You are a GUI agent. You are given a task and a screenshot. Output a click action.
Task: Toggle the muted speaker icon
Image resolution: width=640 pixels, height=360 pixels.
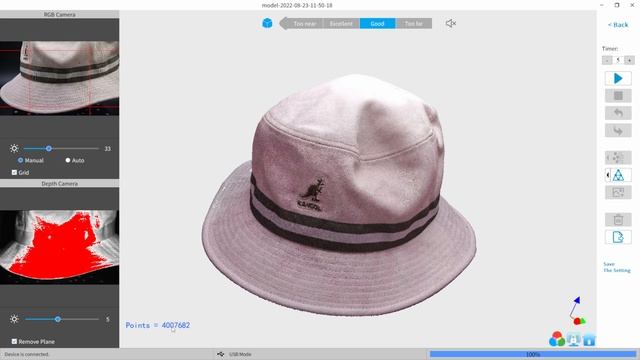coord(451,23)
